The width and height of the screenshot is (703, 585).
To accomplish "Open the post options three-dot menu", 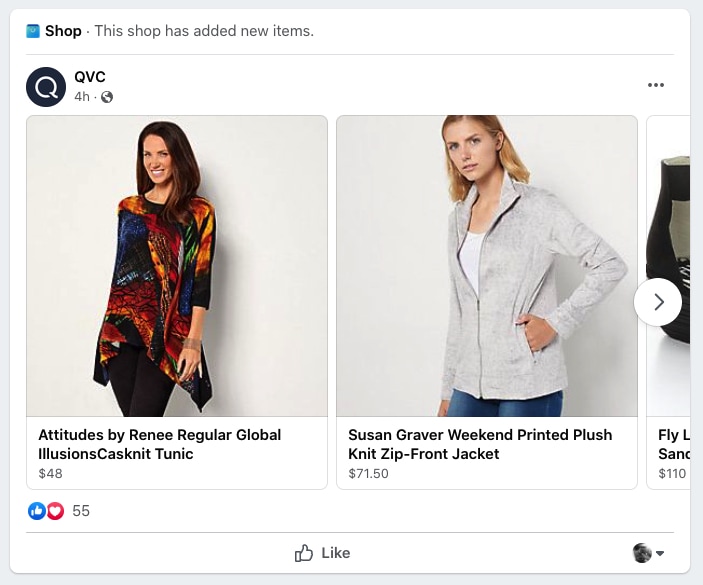I will (656, 85).
